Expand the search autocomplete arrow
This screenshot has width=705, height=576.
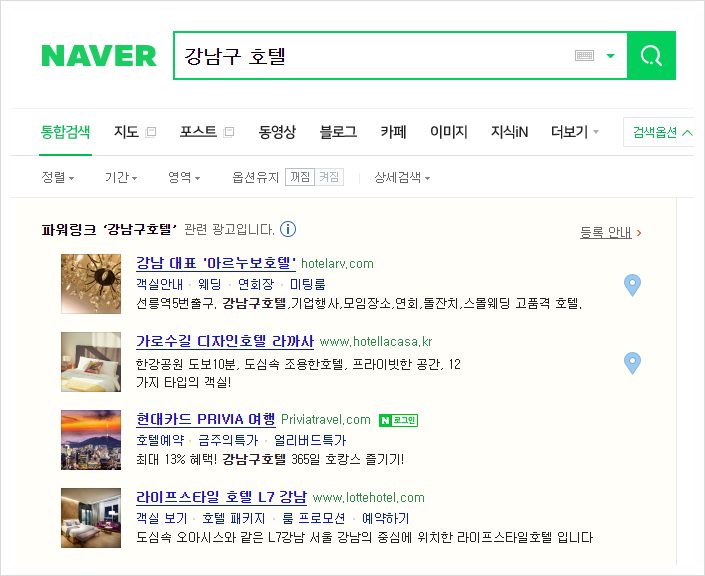pos(611,56)
